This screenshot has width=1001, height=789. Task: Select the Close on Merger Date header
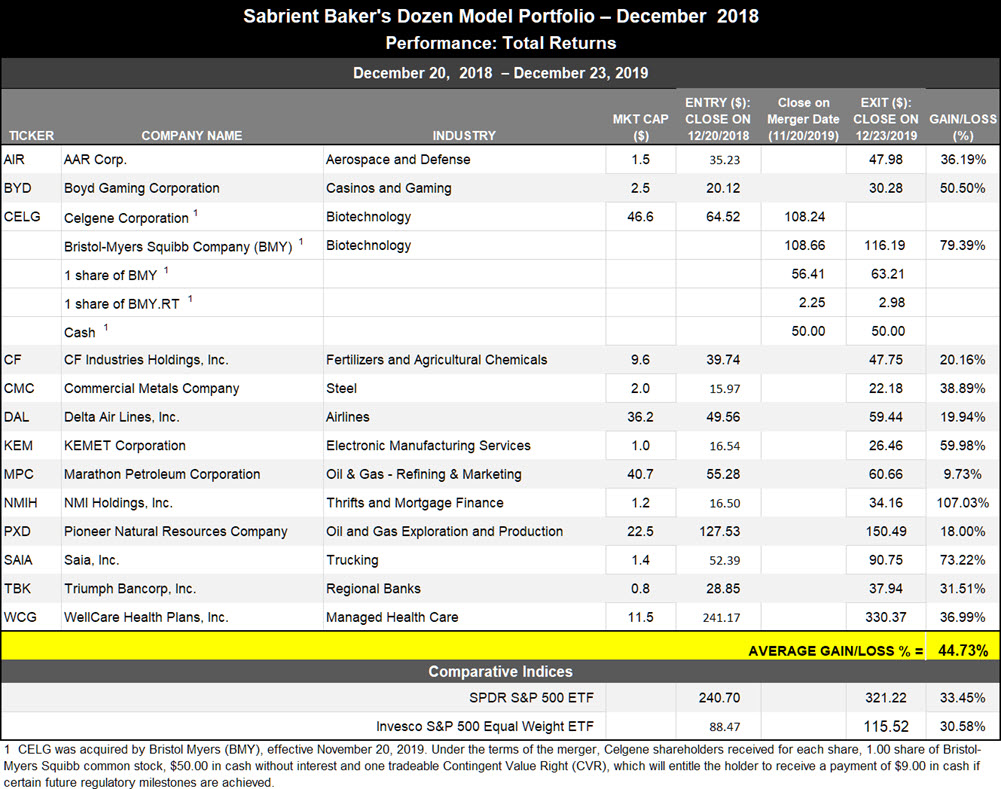click(x=803, y=119)
